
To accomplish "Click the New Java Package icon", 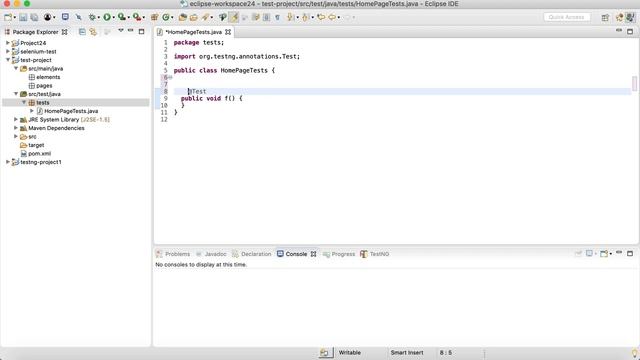I will pos(154,17).
